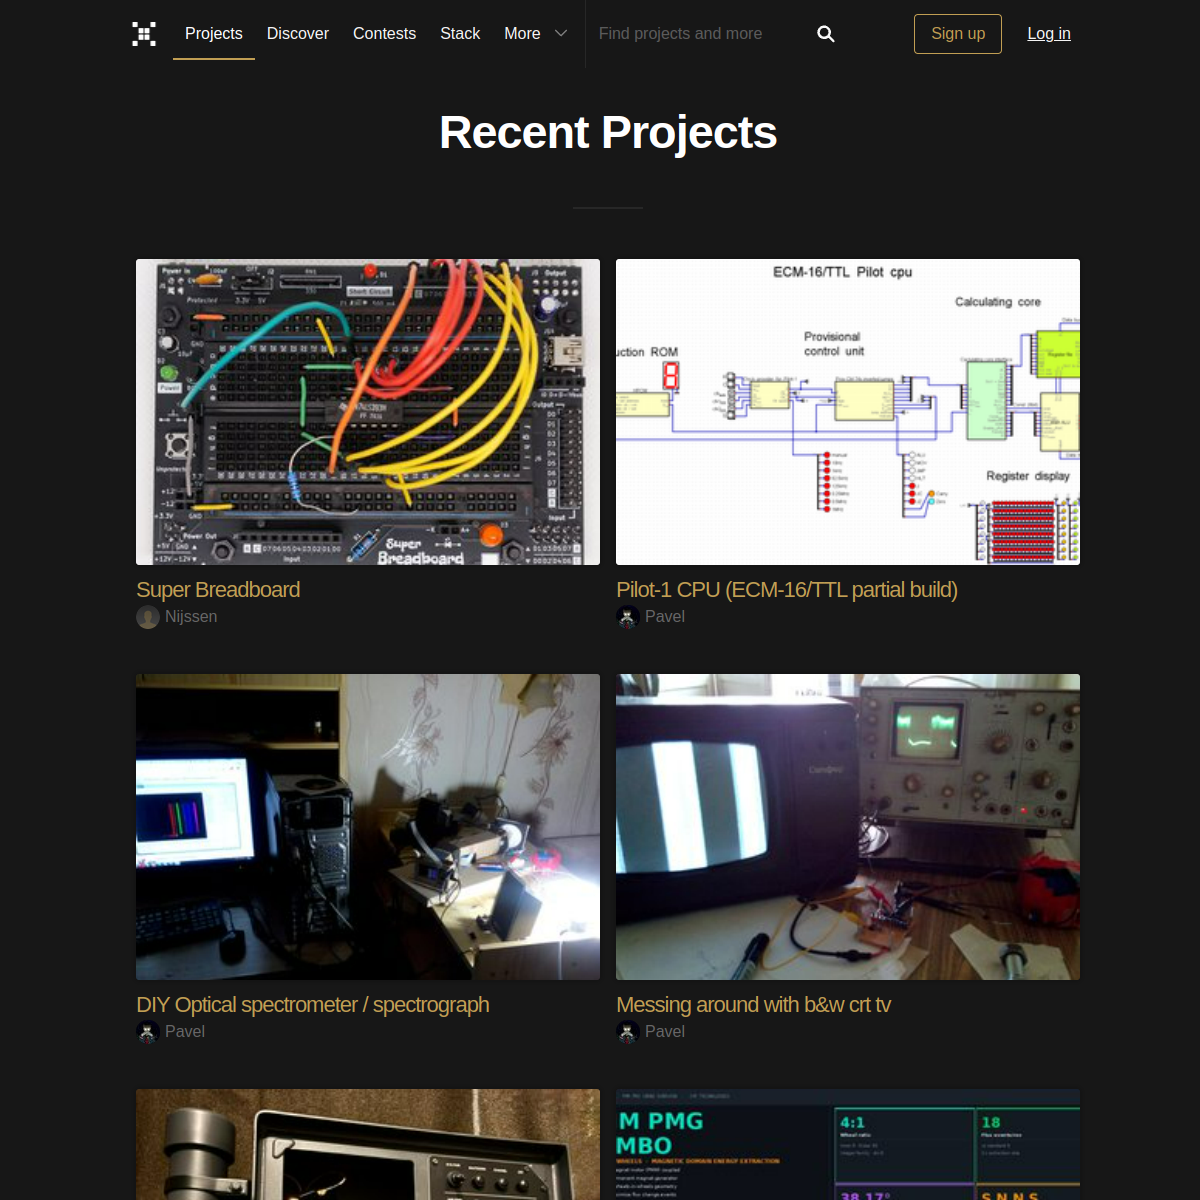1200x1200 pixels.
Task: Open the b&w crt tv project thumbnail
Action: tap(847, 826)
